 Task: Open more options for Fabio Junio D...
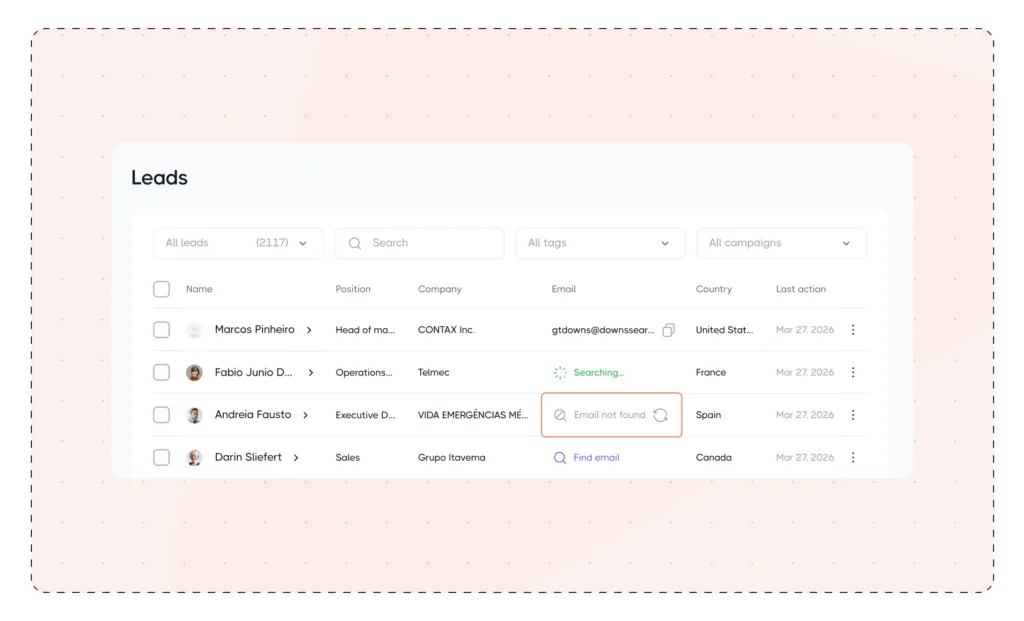point(853,372)
